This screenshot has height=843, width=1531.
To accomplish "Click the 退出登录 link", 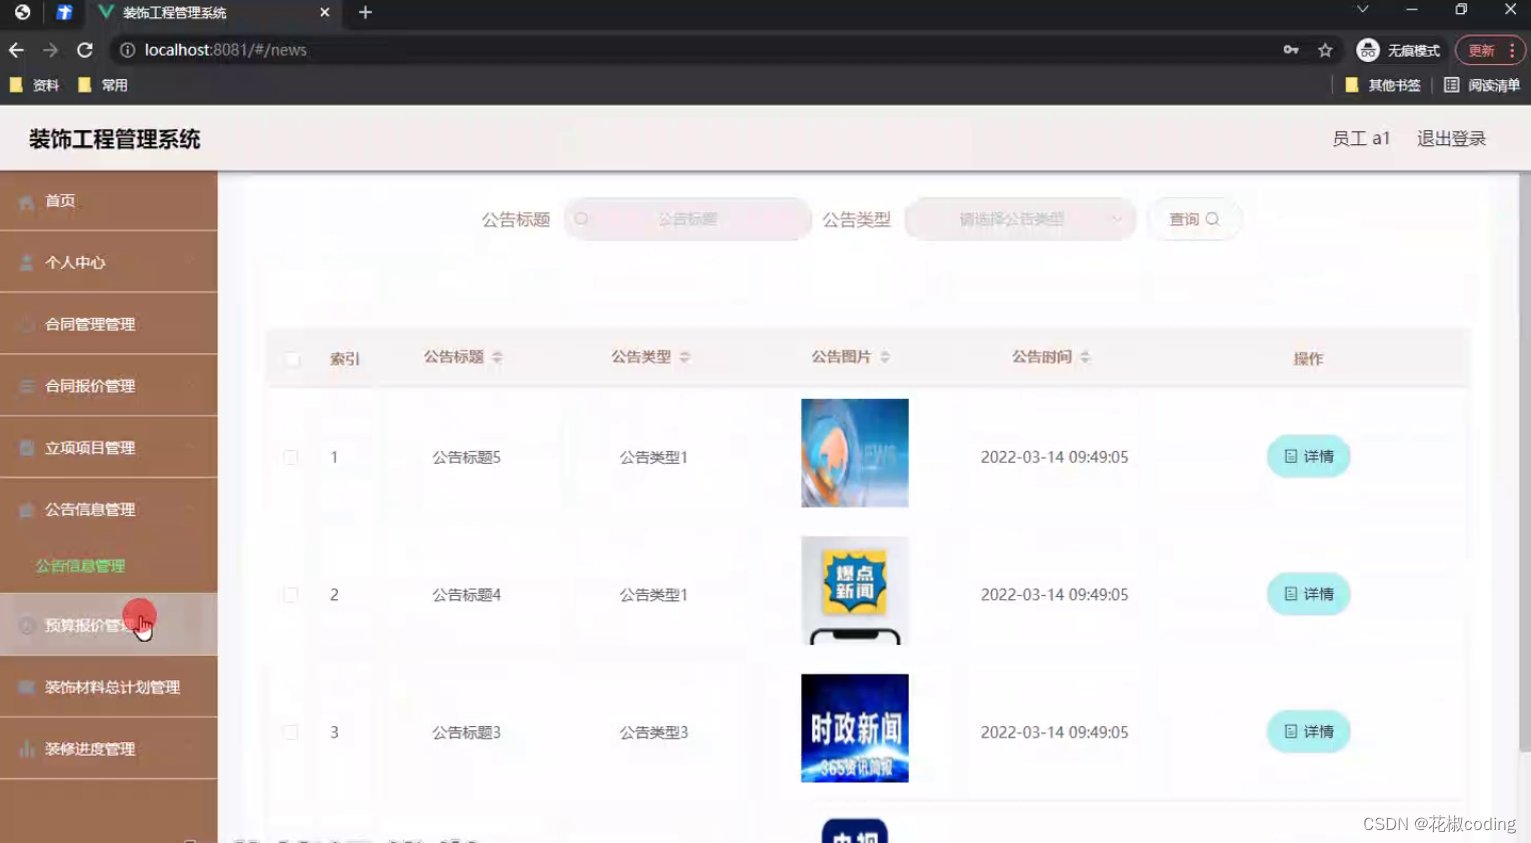I will [1450, 138].
